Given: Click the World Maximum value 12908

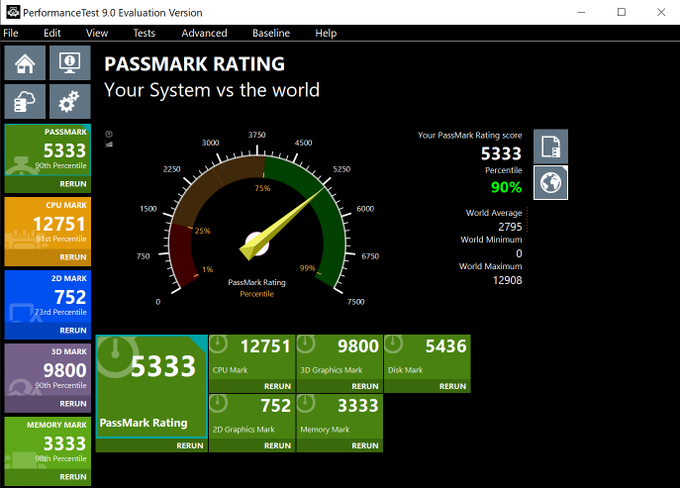Looking at the screenshot, I should pyautogui.click(x=507, y=280).
